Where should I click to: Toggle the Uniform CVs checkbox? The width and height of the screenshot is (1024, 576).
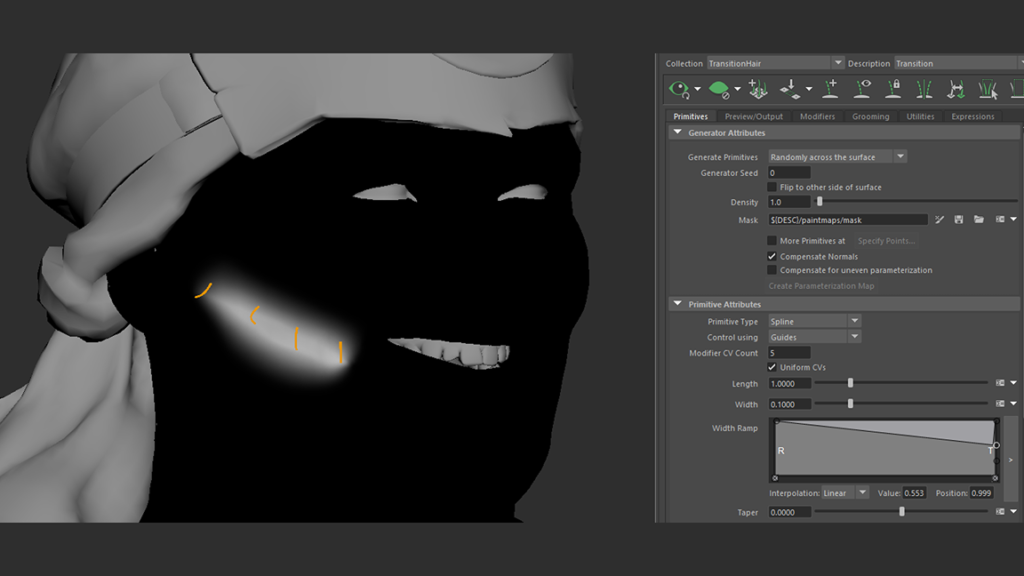[772, 367]
